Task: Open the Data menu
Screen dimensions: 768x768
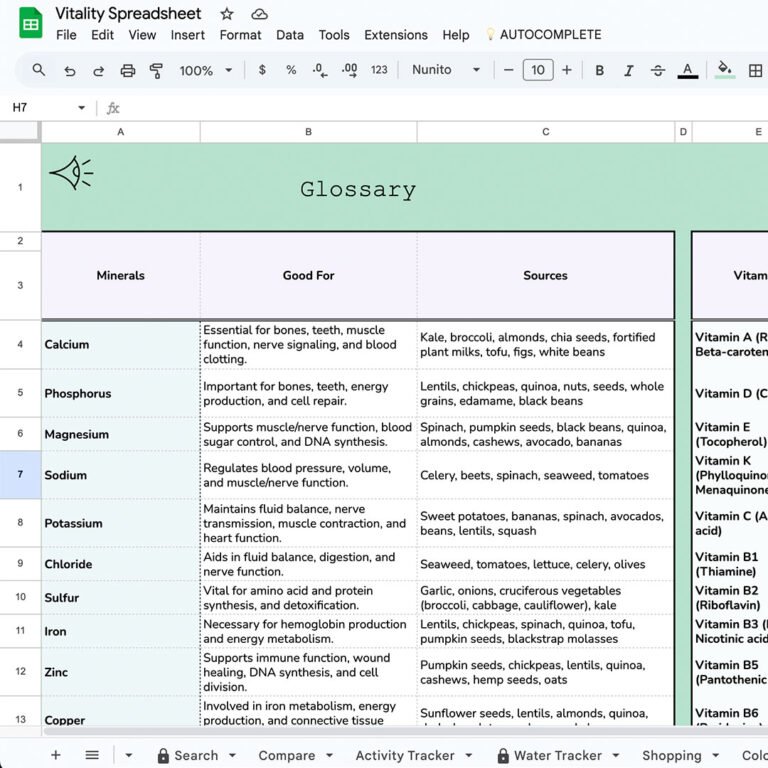Action: tap(290, 35)
